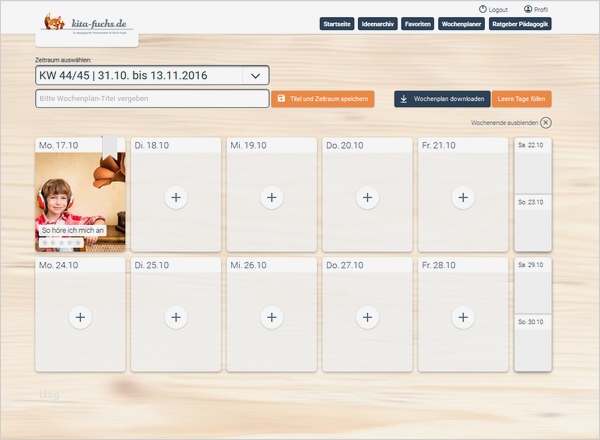Click the kita-fuchs.de fox logo
The width and height of the screenshot is (600, 440).
87,23
